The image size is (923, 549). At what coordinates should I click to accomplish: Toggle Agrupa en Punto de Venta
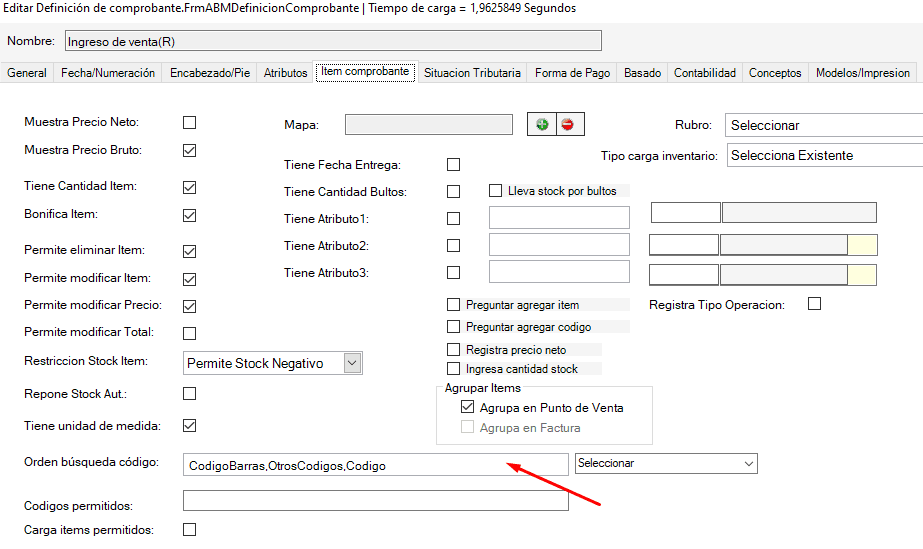point(467,408)
